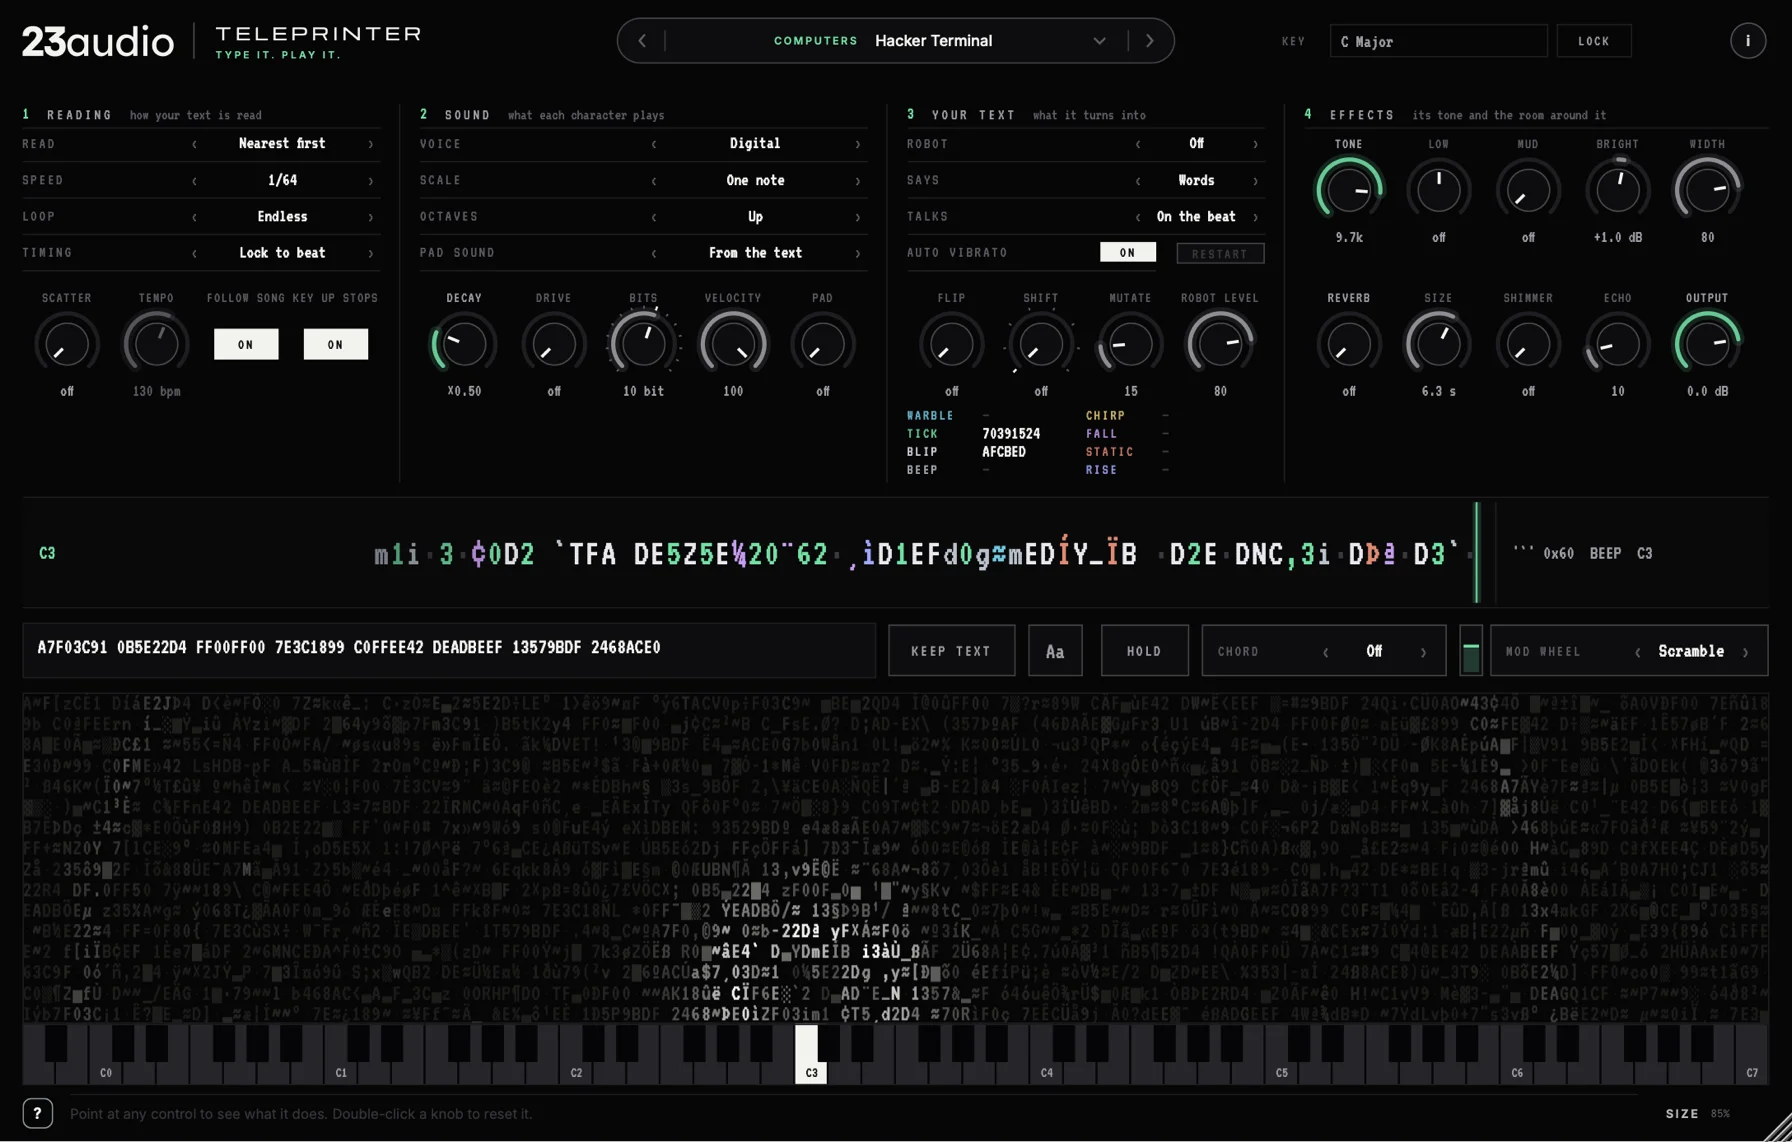Click the previous arrow for SPEED setting
Viewport: 1792px width, 1142px height.
coord(195,181)
